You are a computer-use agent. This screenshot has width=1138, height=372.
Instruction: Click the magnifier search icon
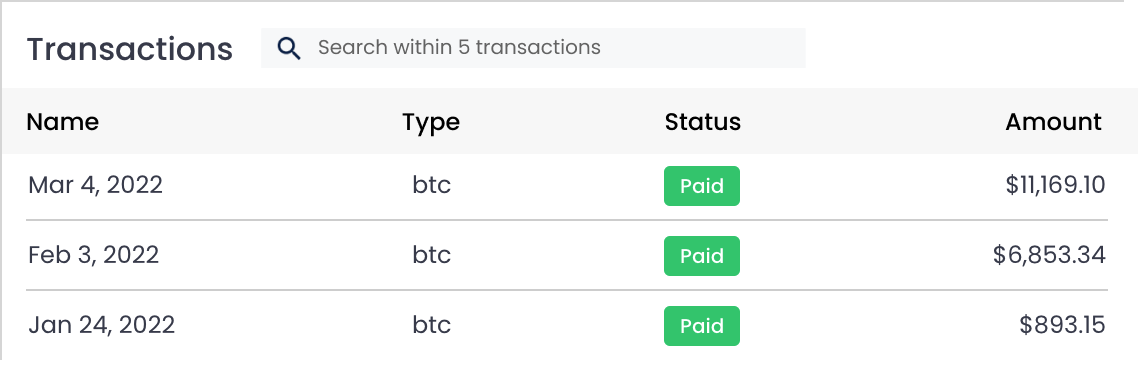point(289,49)
